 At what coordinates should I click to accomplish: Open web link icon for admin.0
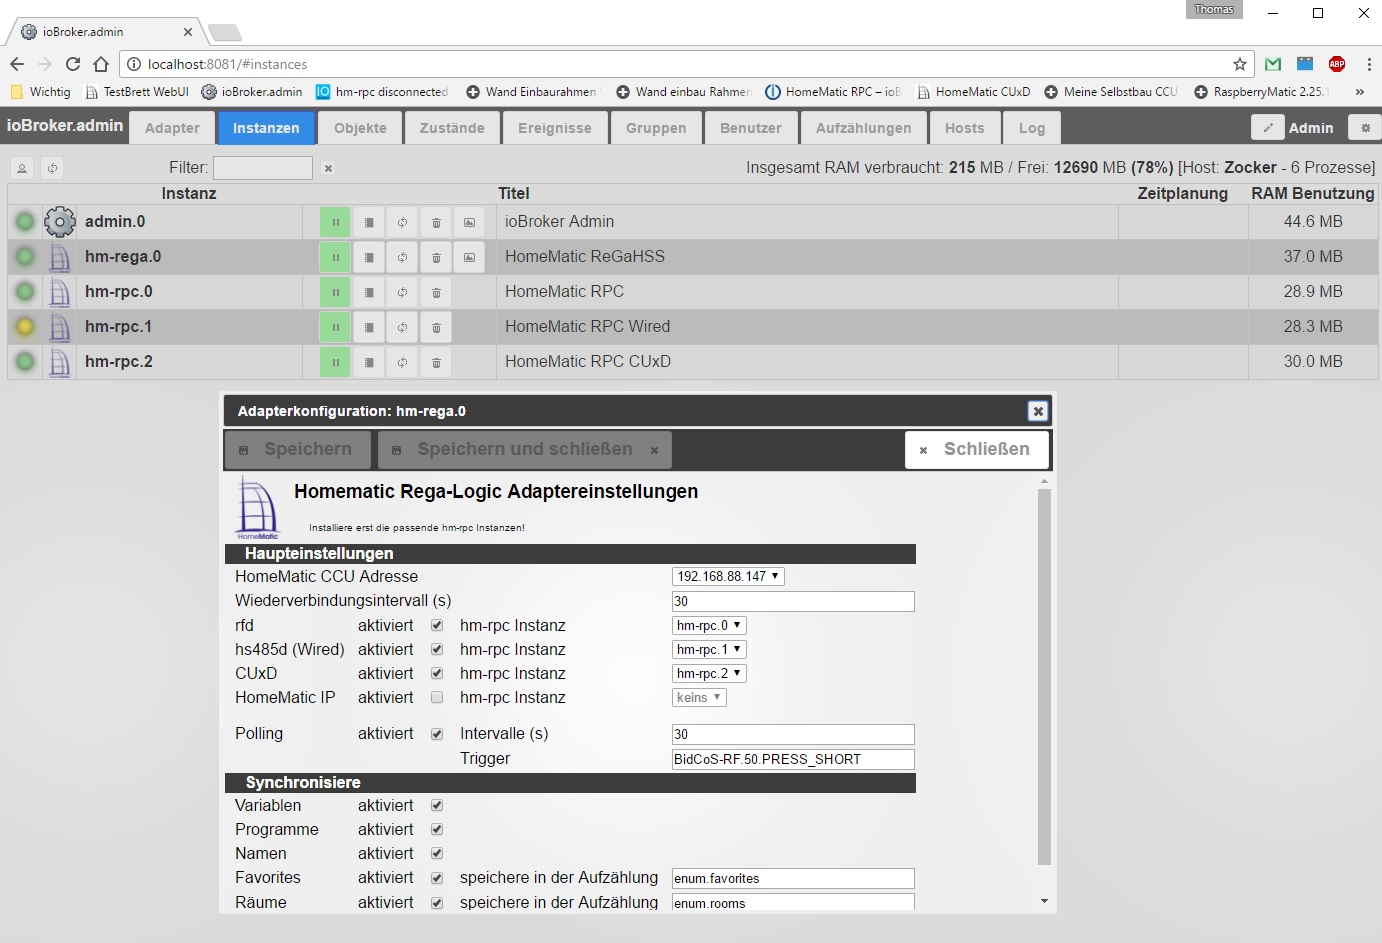coord(469,222)
